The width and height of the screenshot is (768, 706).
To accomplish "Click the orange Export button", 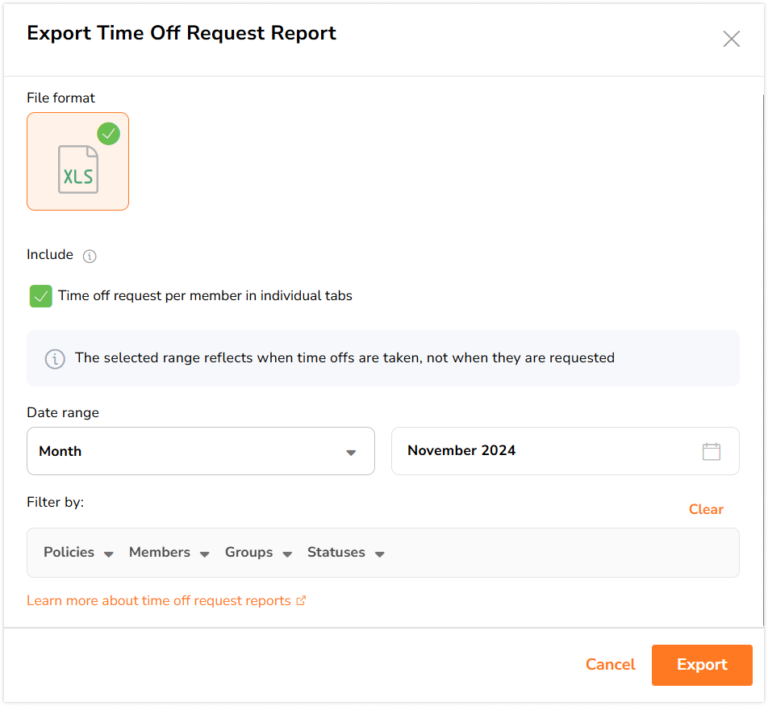I will click(702, 665).
